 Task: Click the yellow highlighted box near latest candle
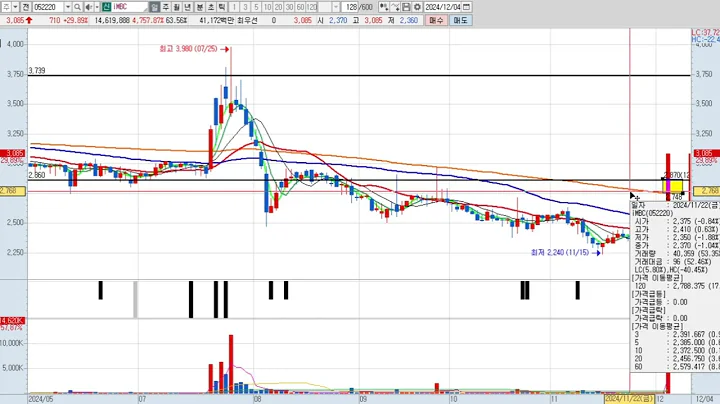[673, 185]
